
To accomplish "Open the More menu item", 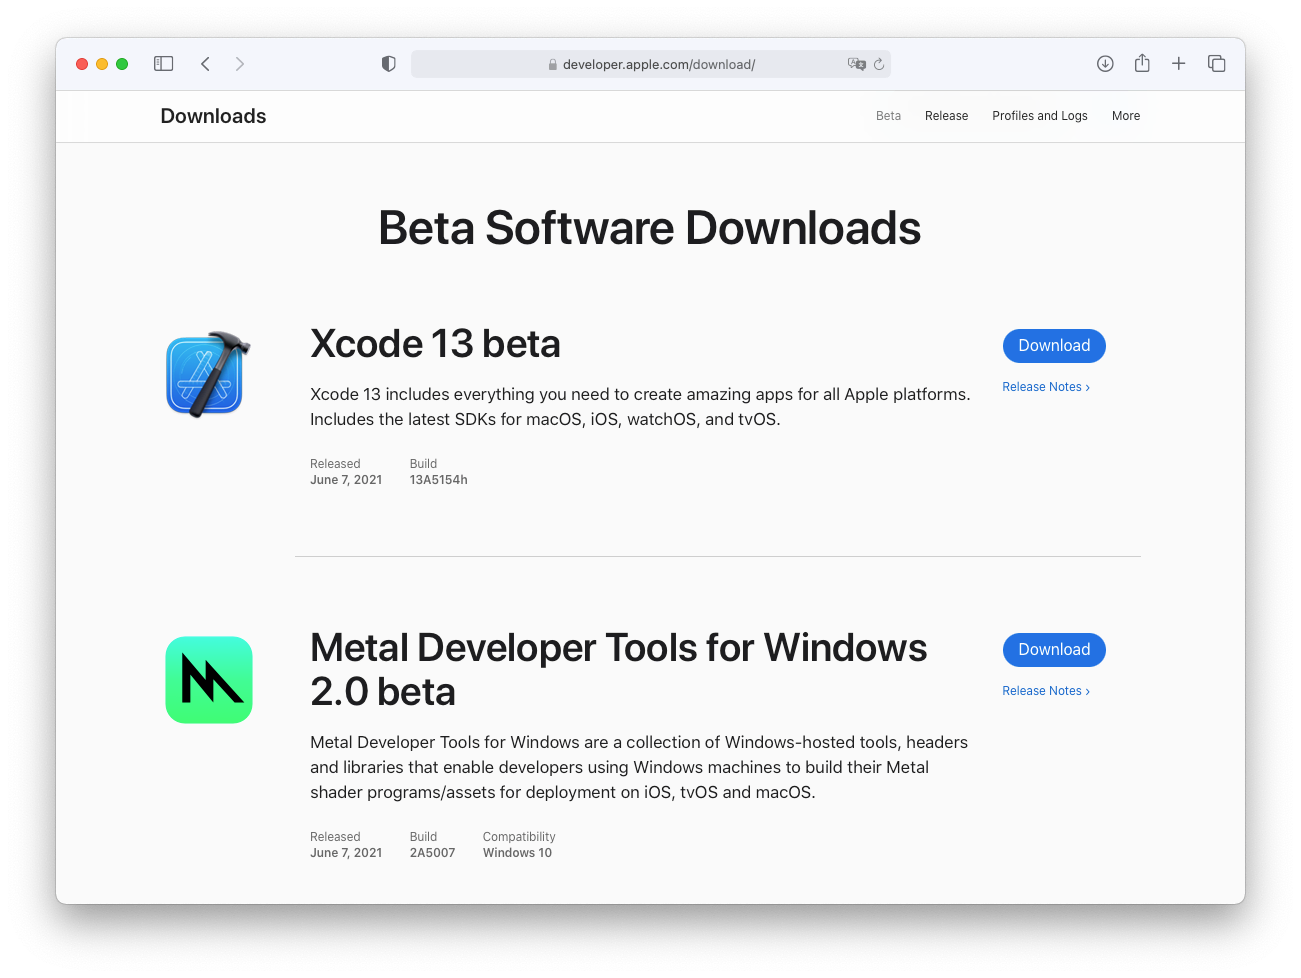I will (1126, 116).
